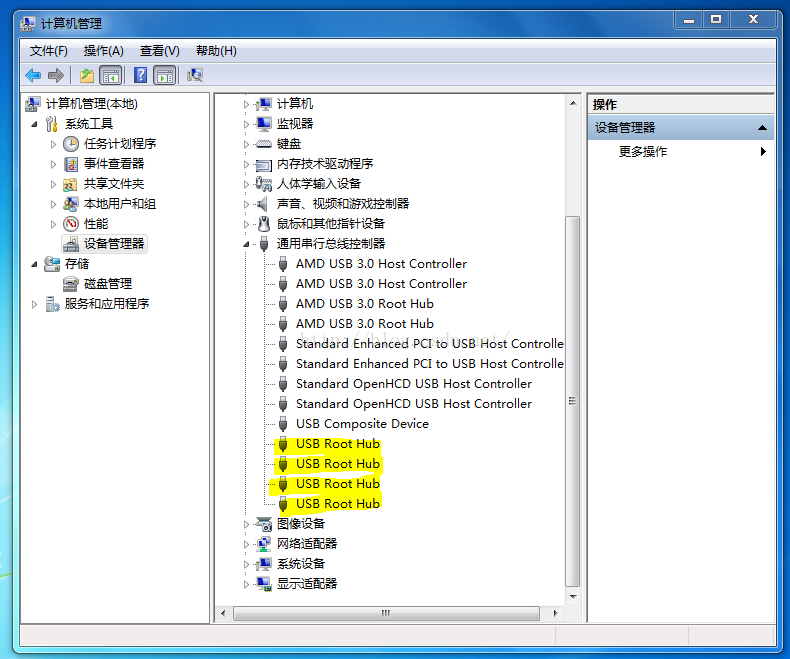Select 磁盘管理 label in the left tree
The width and height of the screenshot is (790, 659).
point(108,284)
